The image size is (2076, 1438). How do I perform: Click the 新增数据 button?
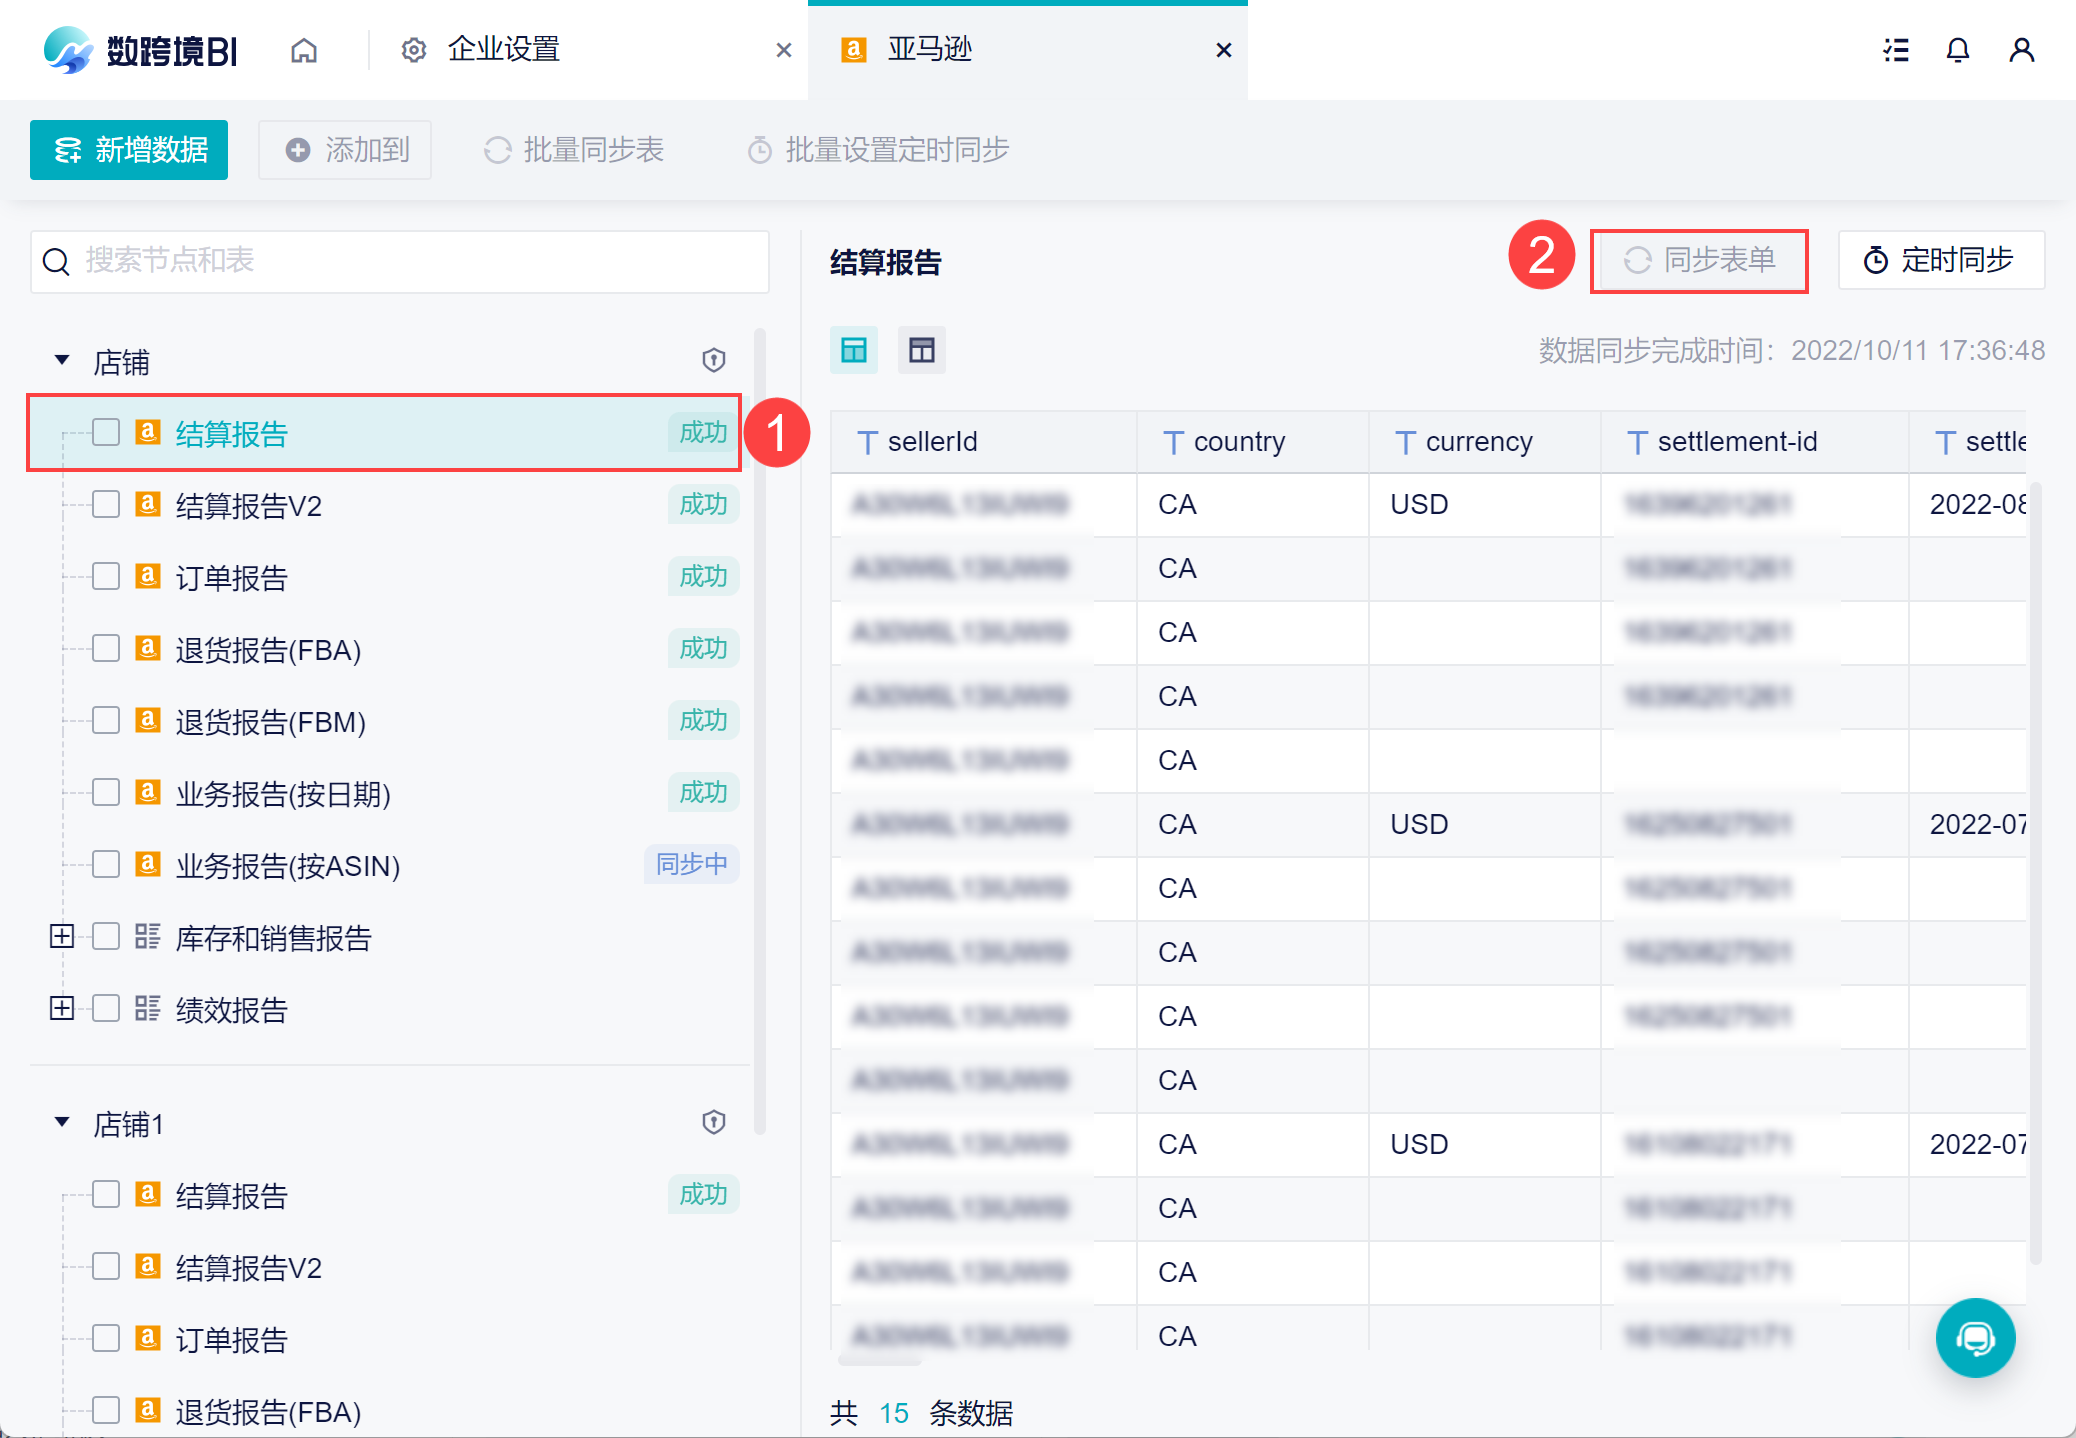tap(129, 150)
